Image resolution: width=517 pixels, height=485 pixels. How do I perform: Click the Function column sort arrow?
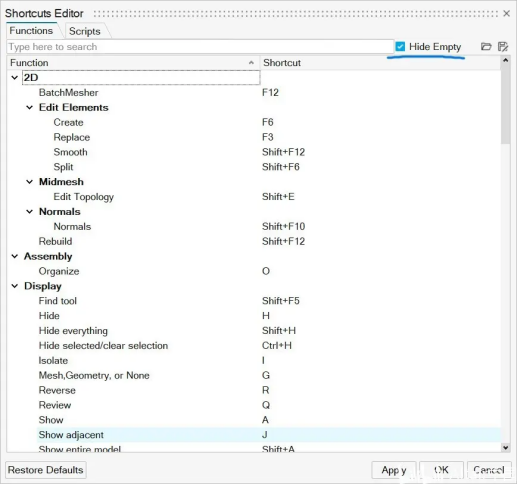(251, 63)
